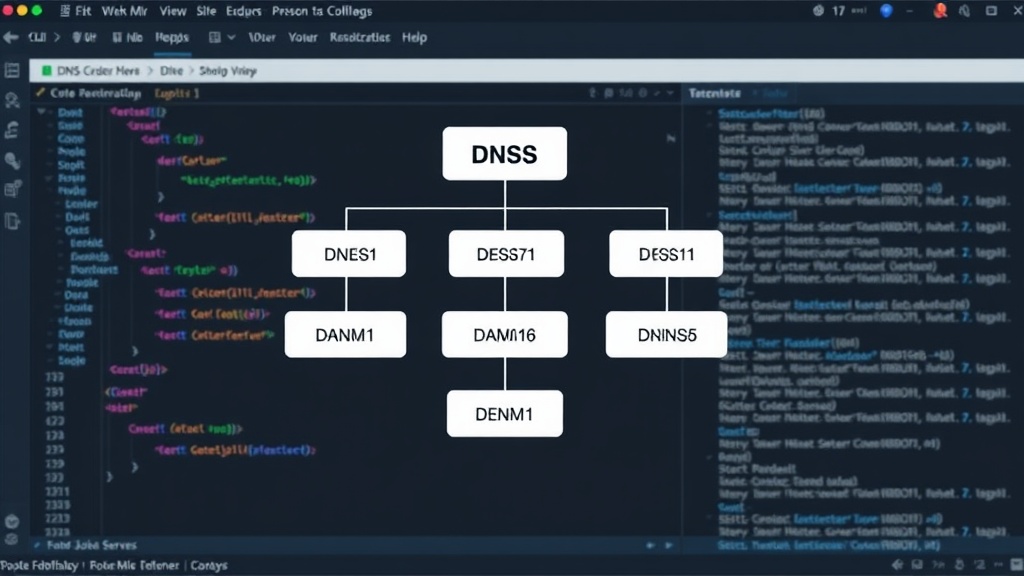
Task: Click the first small icon in the editor header
Action: pos(593,93)
